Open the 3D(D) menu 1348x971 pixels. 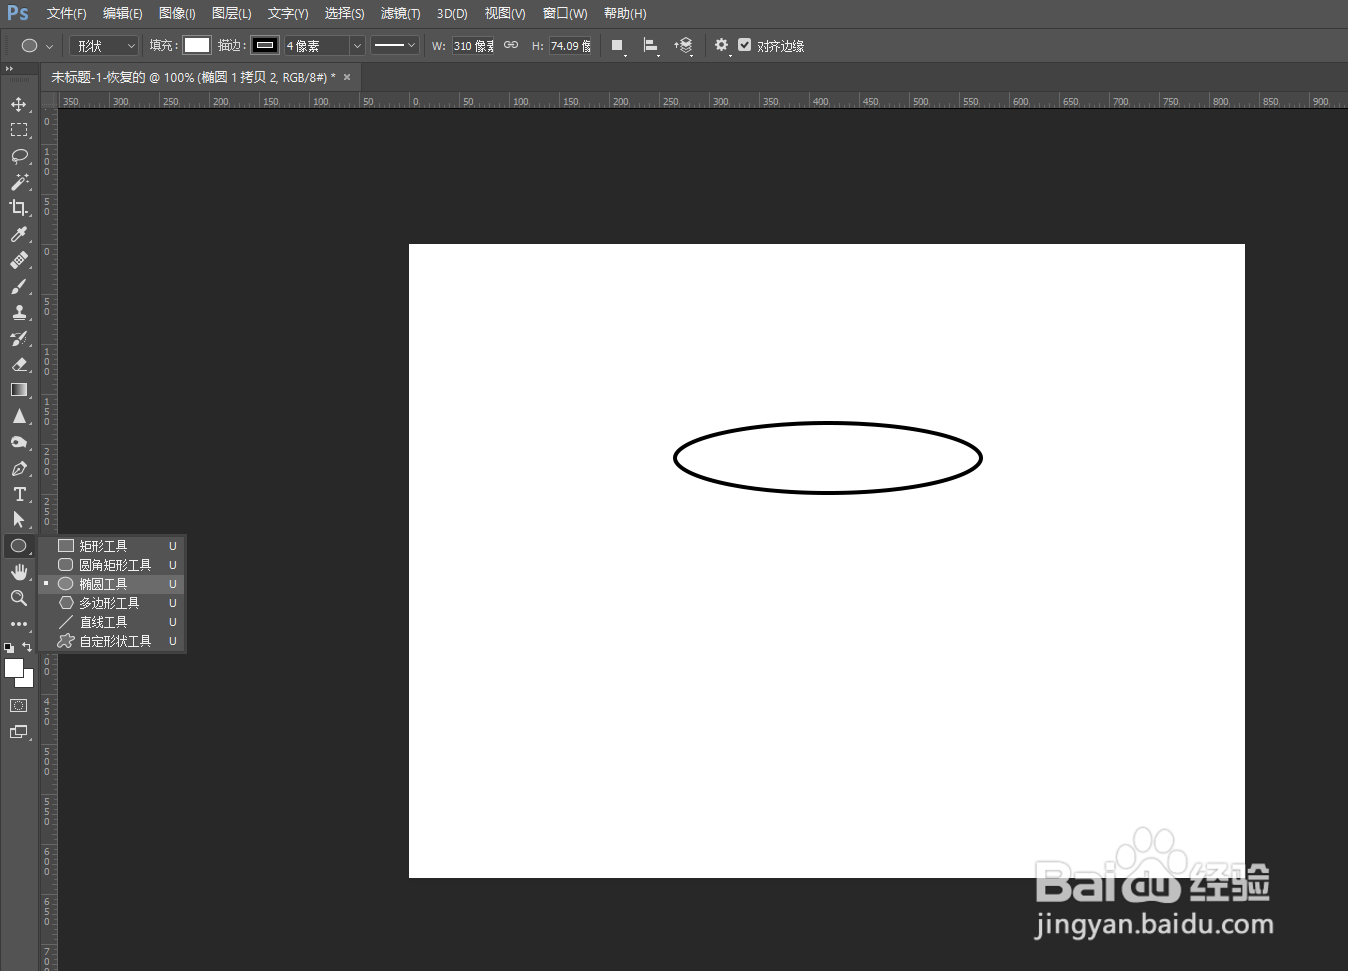pyautogui.click(x=452, y=14)
